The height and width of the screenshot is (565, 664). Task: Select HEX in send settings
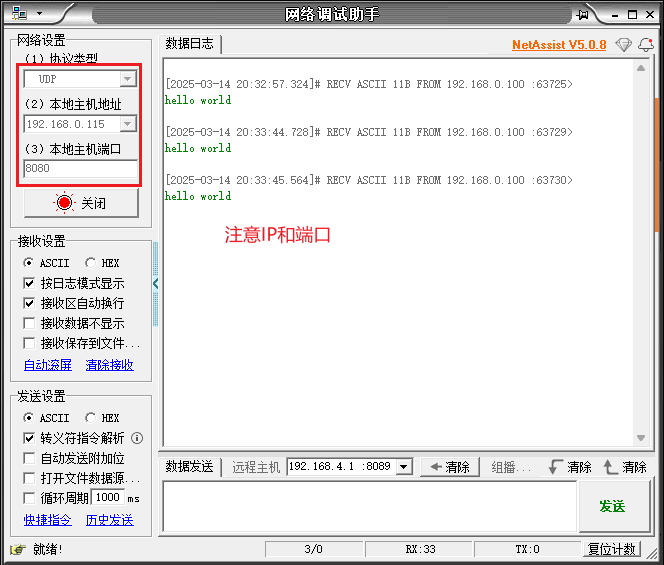click(x=102, y=418)
